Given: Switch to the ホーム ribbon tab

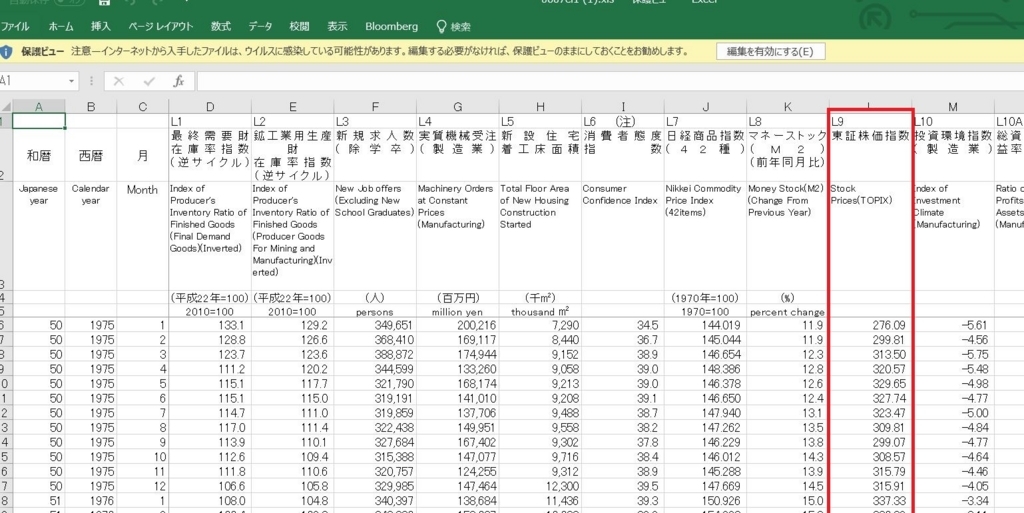Looking at the screenshot, I should 61,27.
